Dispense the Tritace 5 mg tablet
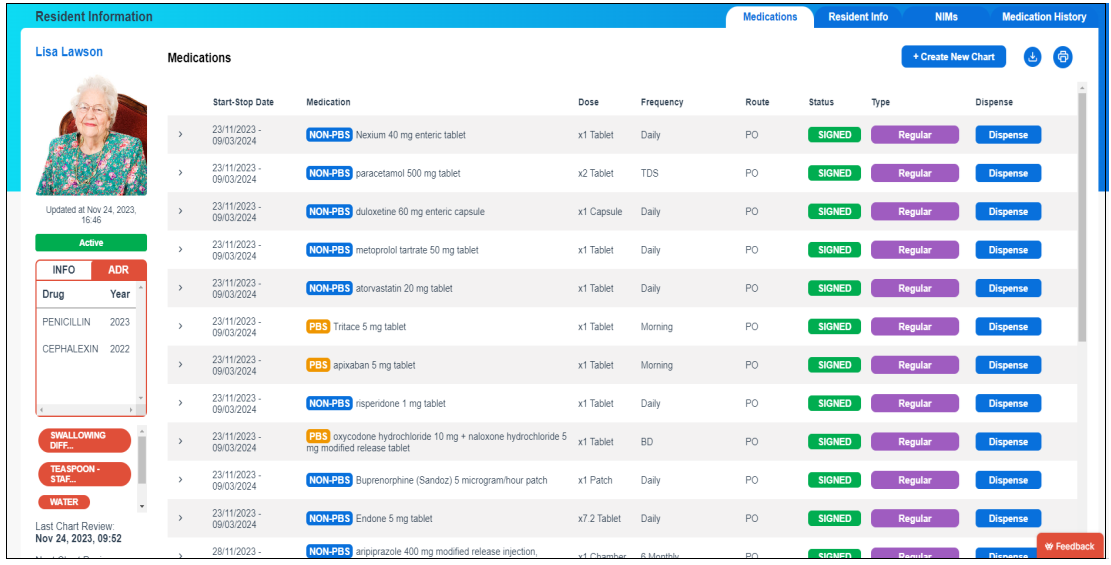The image size is (1111, 565). coord(1008,327)
